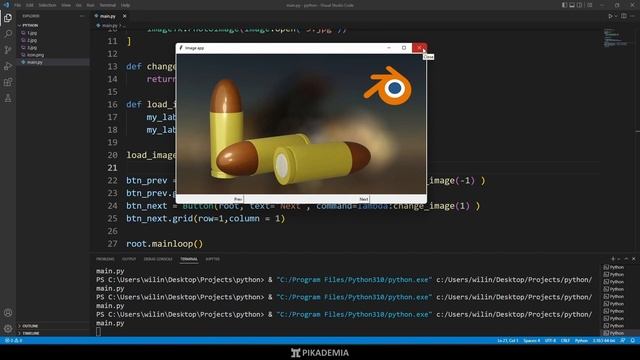This screenshot has width=640, height=360.
Task: Switch to the Output panel tab
Action: click(129, 259)
